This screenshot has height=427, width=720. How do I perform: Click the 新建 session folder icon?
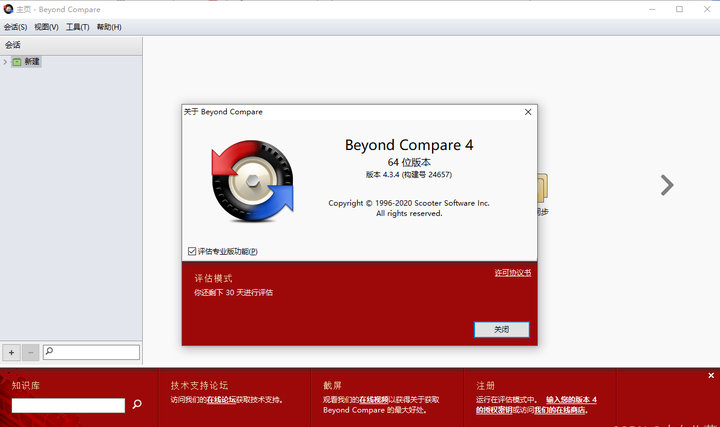pyautogui.click(x=17, y=62)
